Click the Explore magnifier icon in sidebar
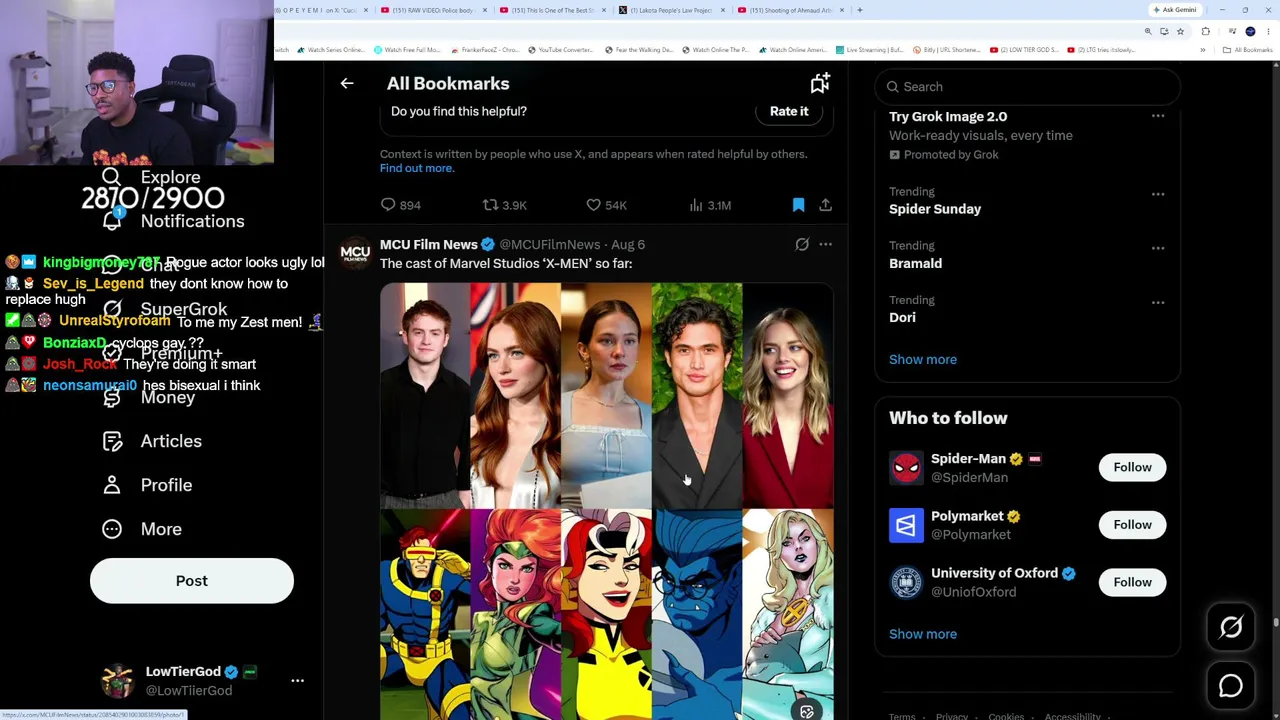This screenshot has width=1280, height=720. pyautogui.click(x=111, y=177)
